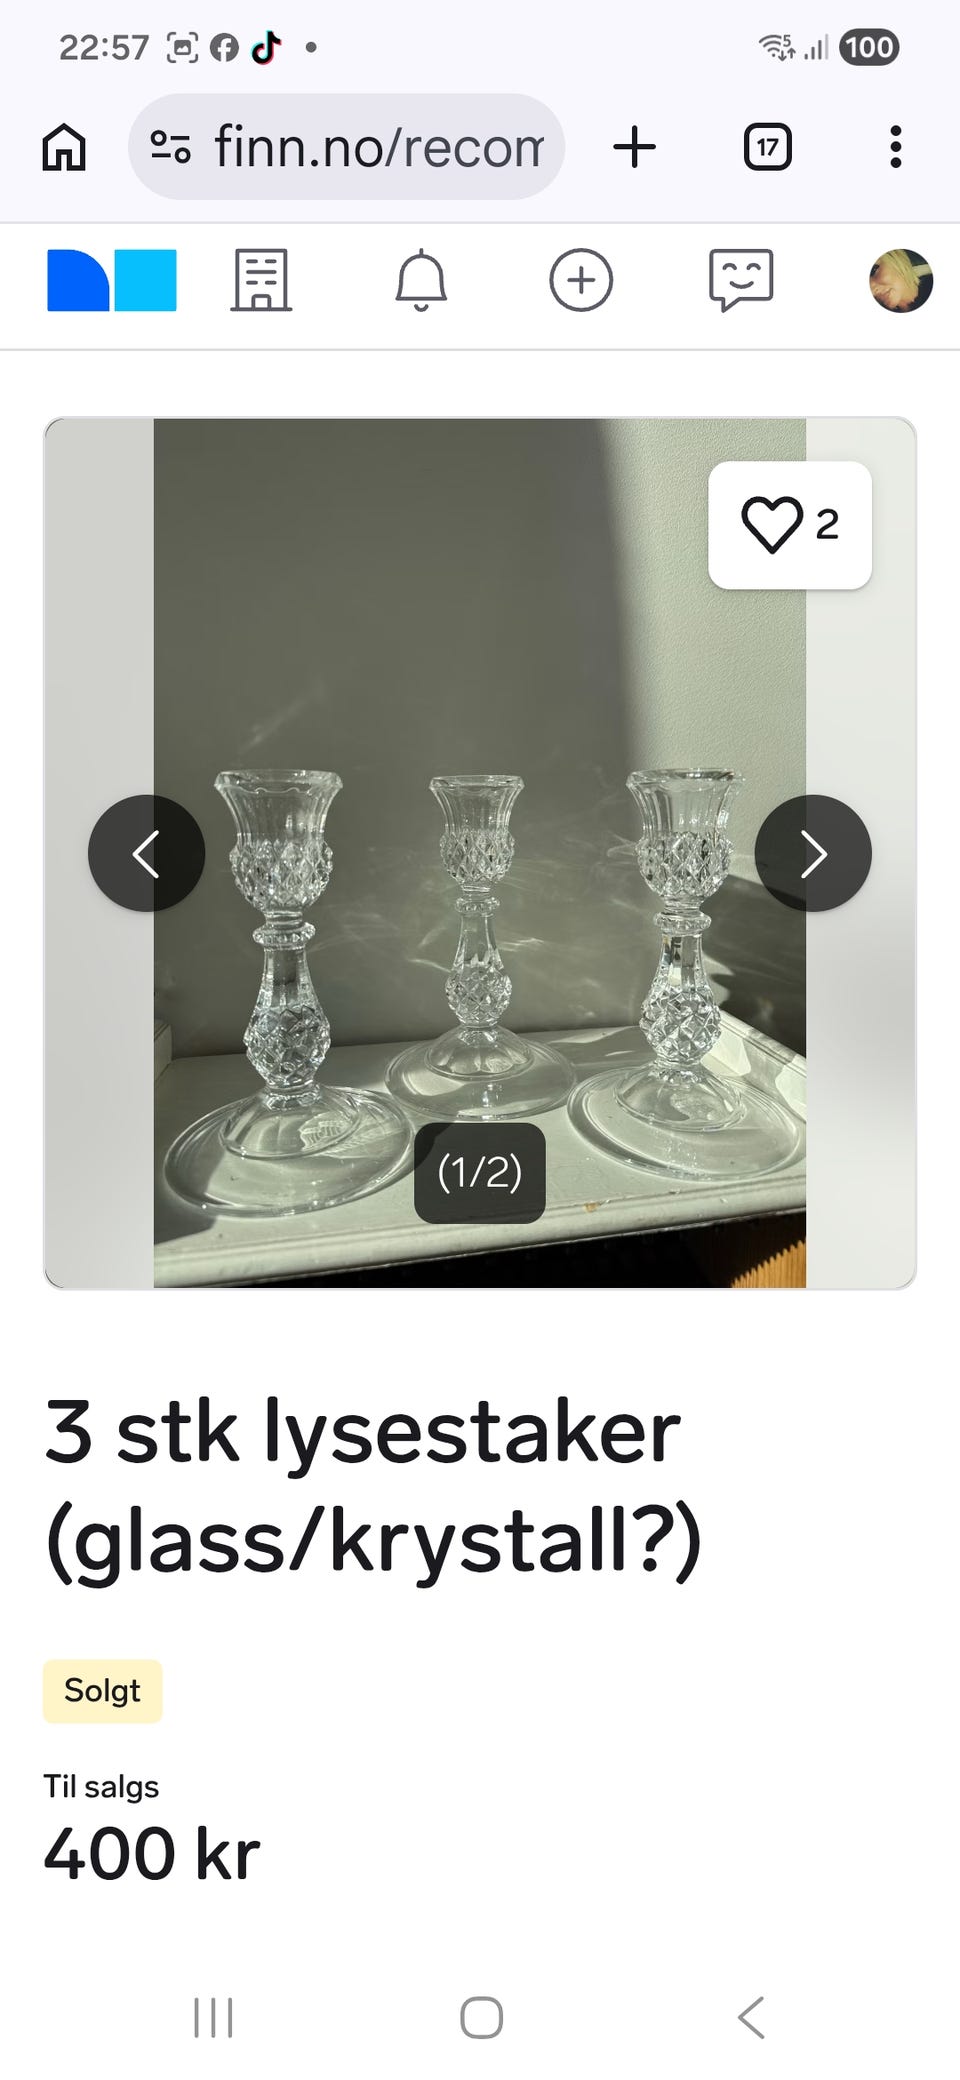Viewport: 960px width, 2080px height.
Task: Show next photo with right arrow
Action: 813,853
